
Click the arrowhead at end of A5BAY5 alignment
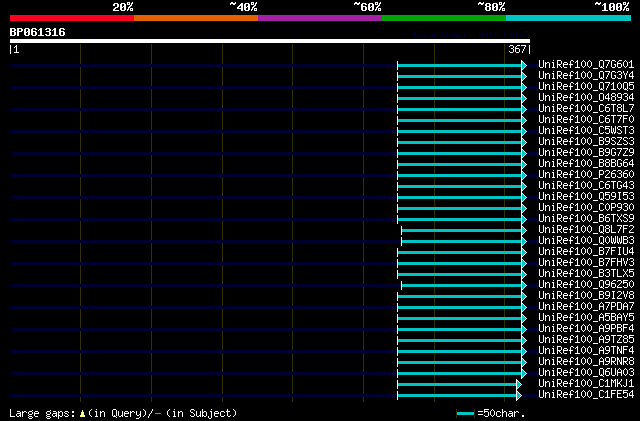tap(524, 319)
